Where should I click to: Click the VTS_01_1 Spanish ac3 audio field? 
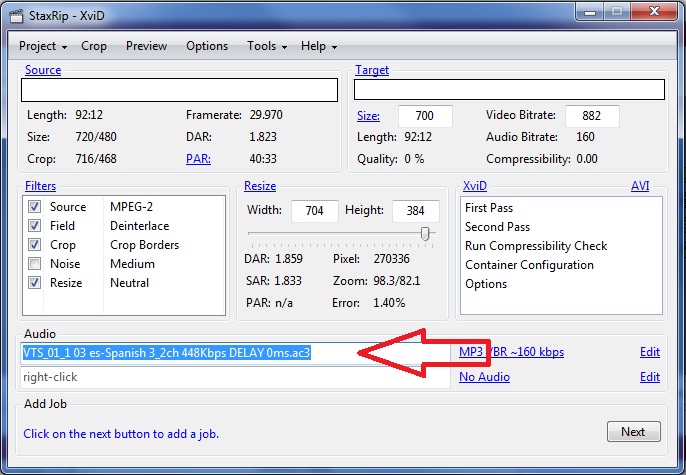[235, 353]
